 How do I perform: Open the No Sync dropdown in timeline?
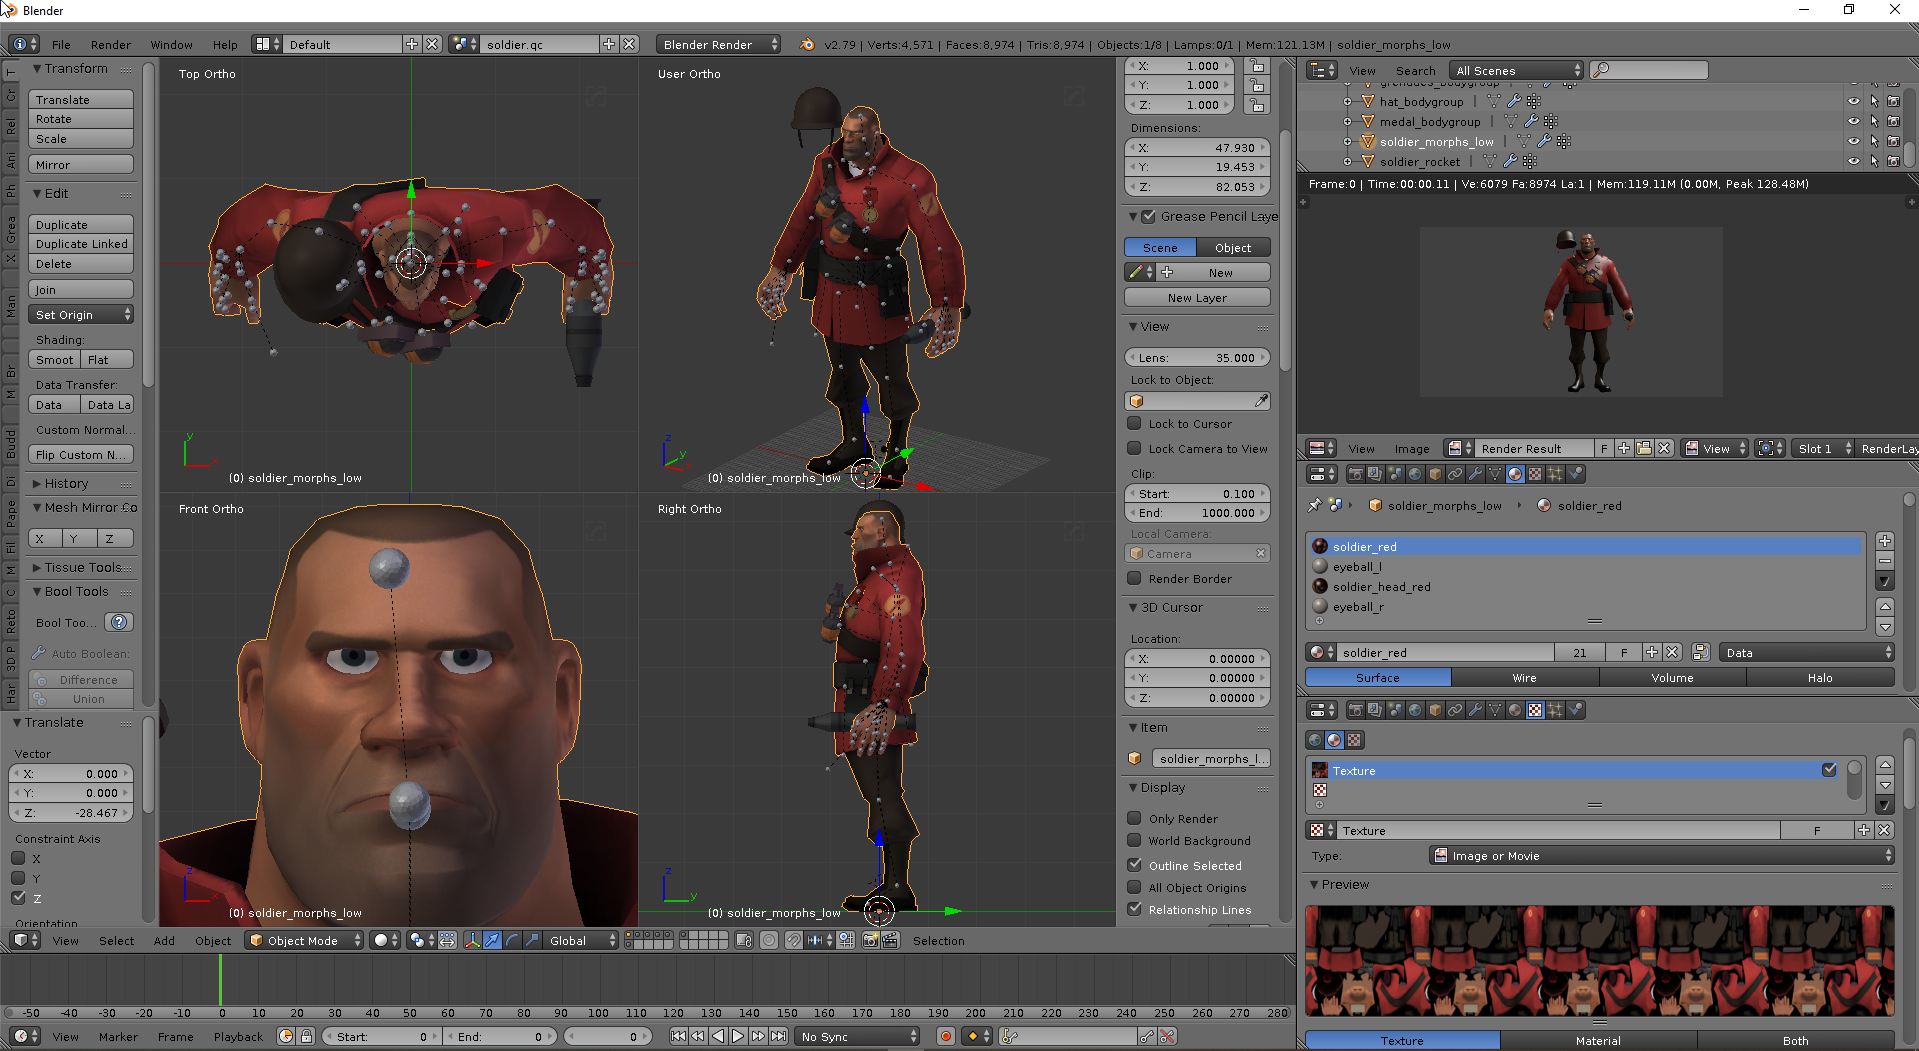(858, 1036)
